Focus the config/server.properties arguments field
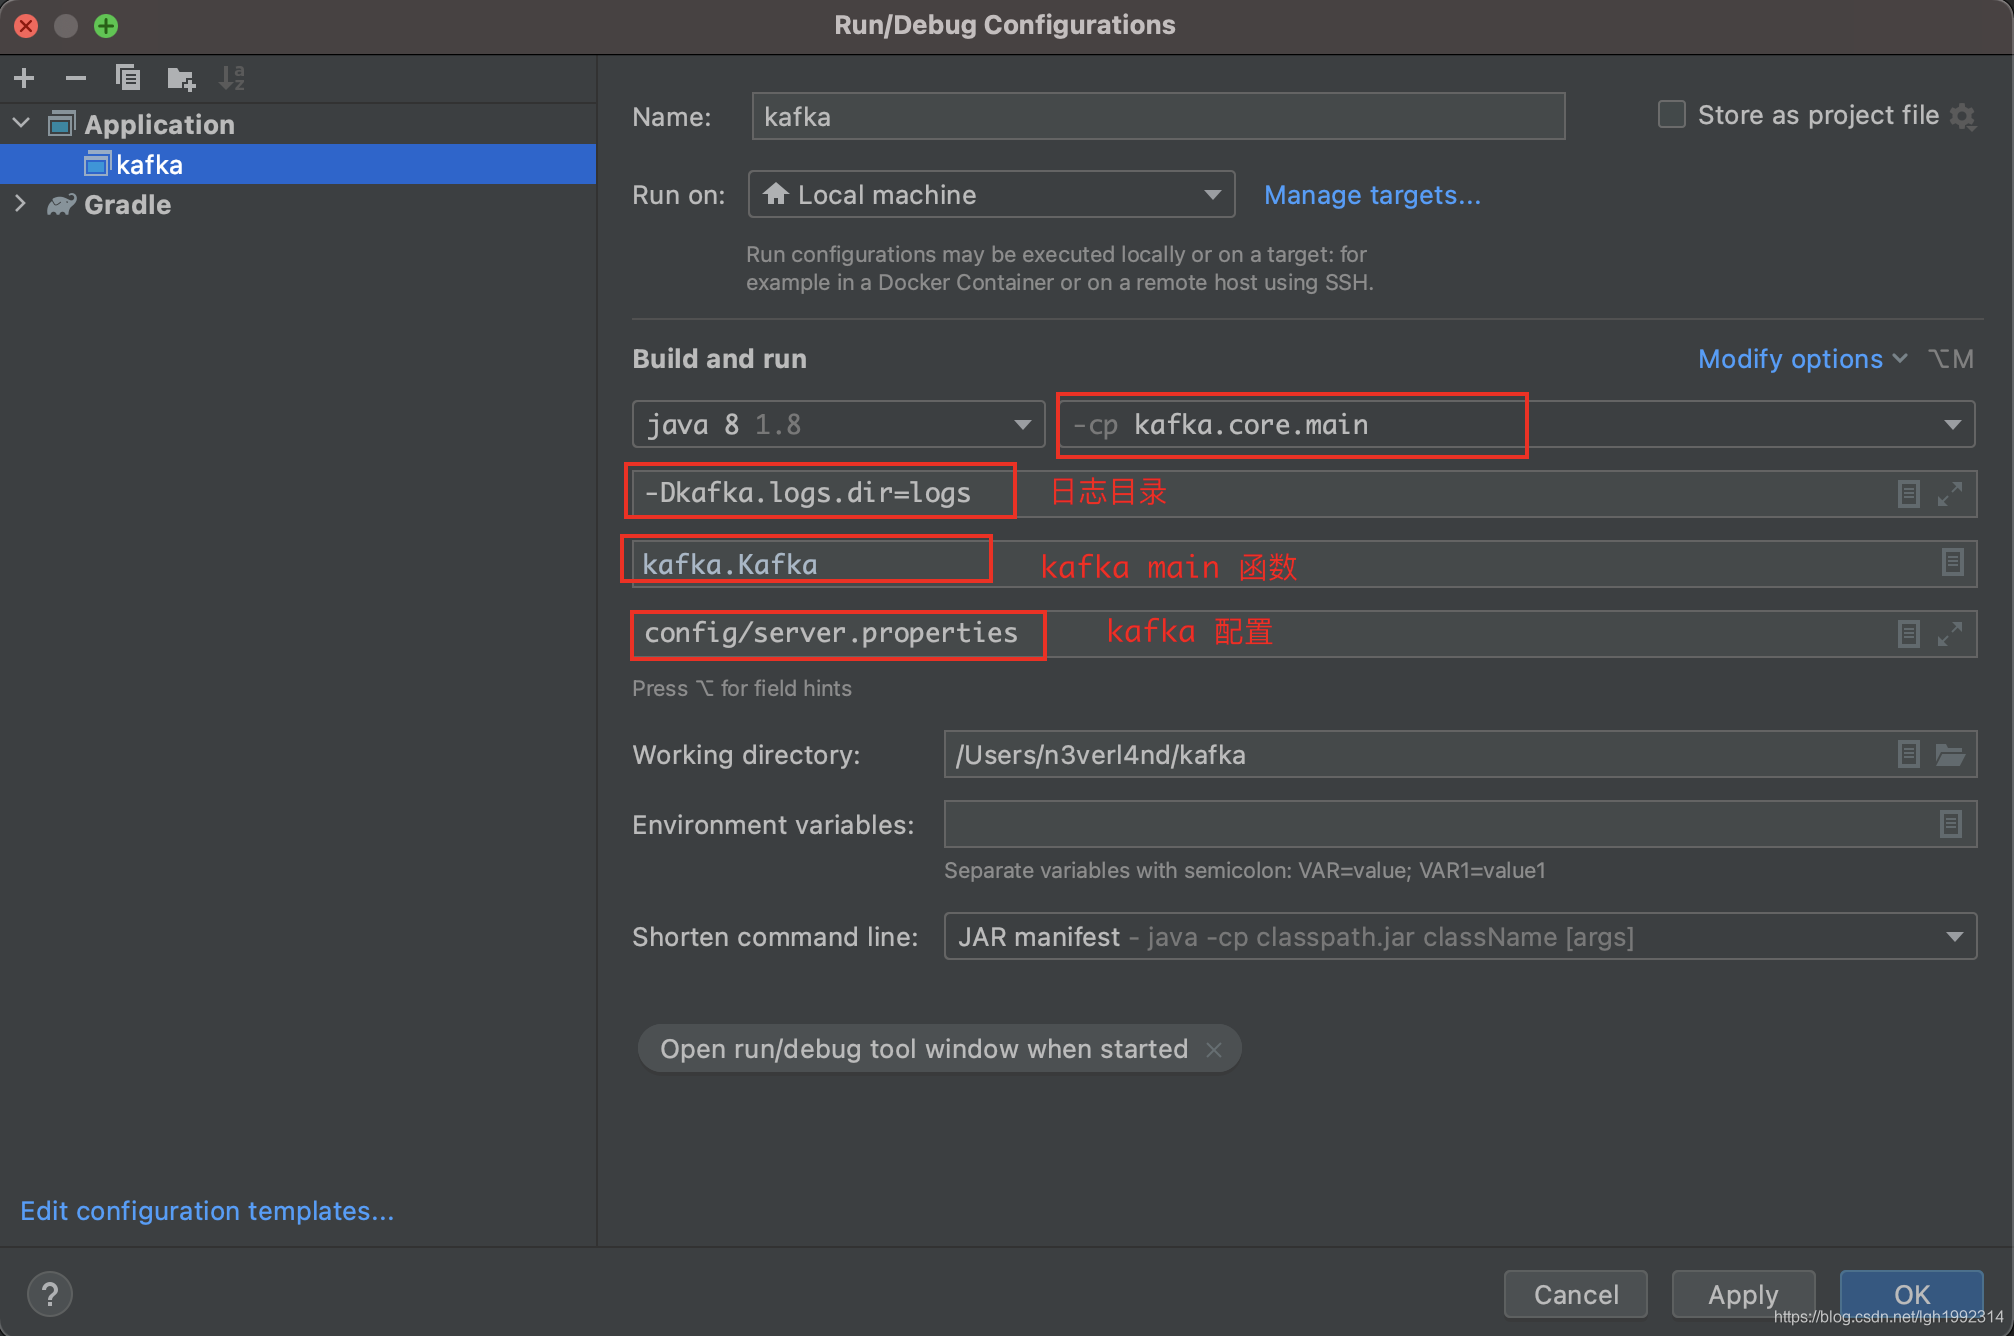The height and width of the screenshot is (1336, 2014). [x=1304, y=634]
